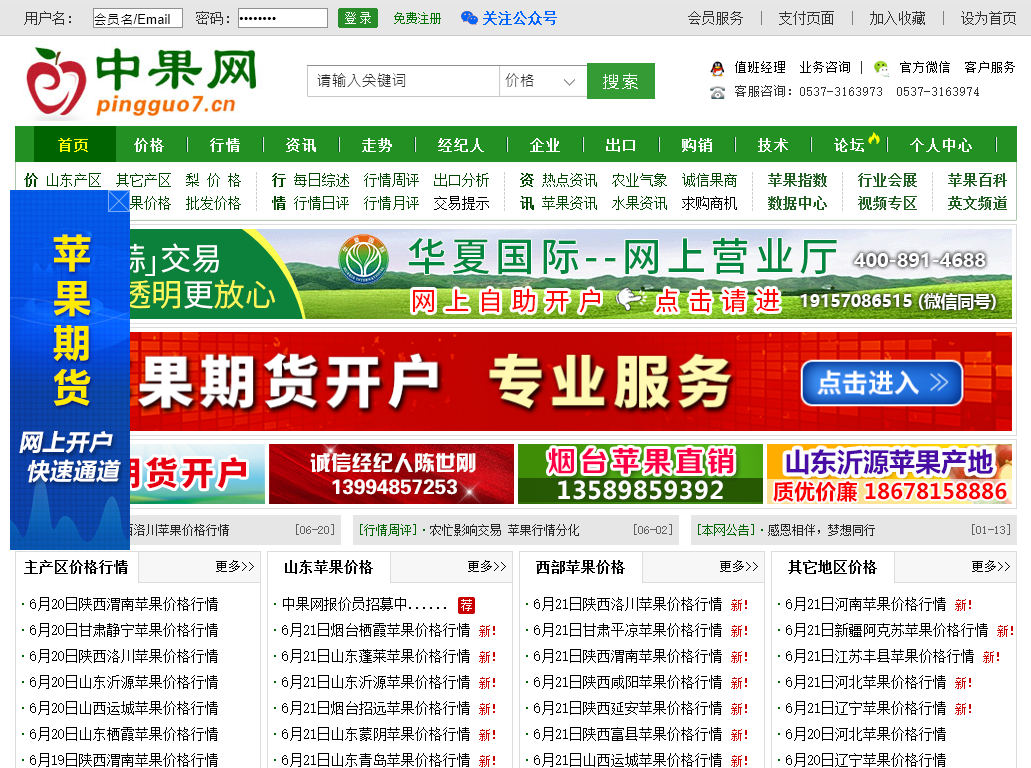Open the 每日综述 sub-menu link
Image resolution: width=1031 pixels, height=768 pixels.
coord(322,180)
